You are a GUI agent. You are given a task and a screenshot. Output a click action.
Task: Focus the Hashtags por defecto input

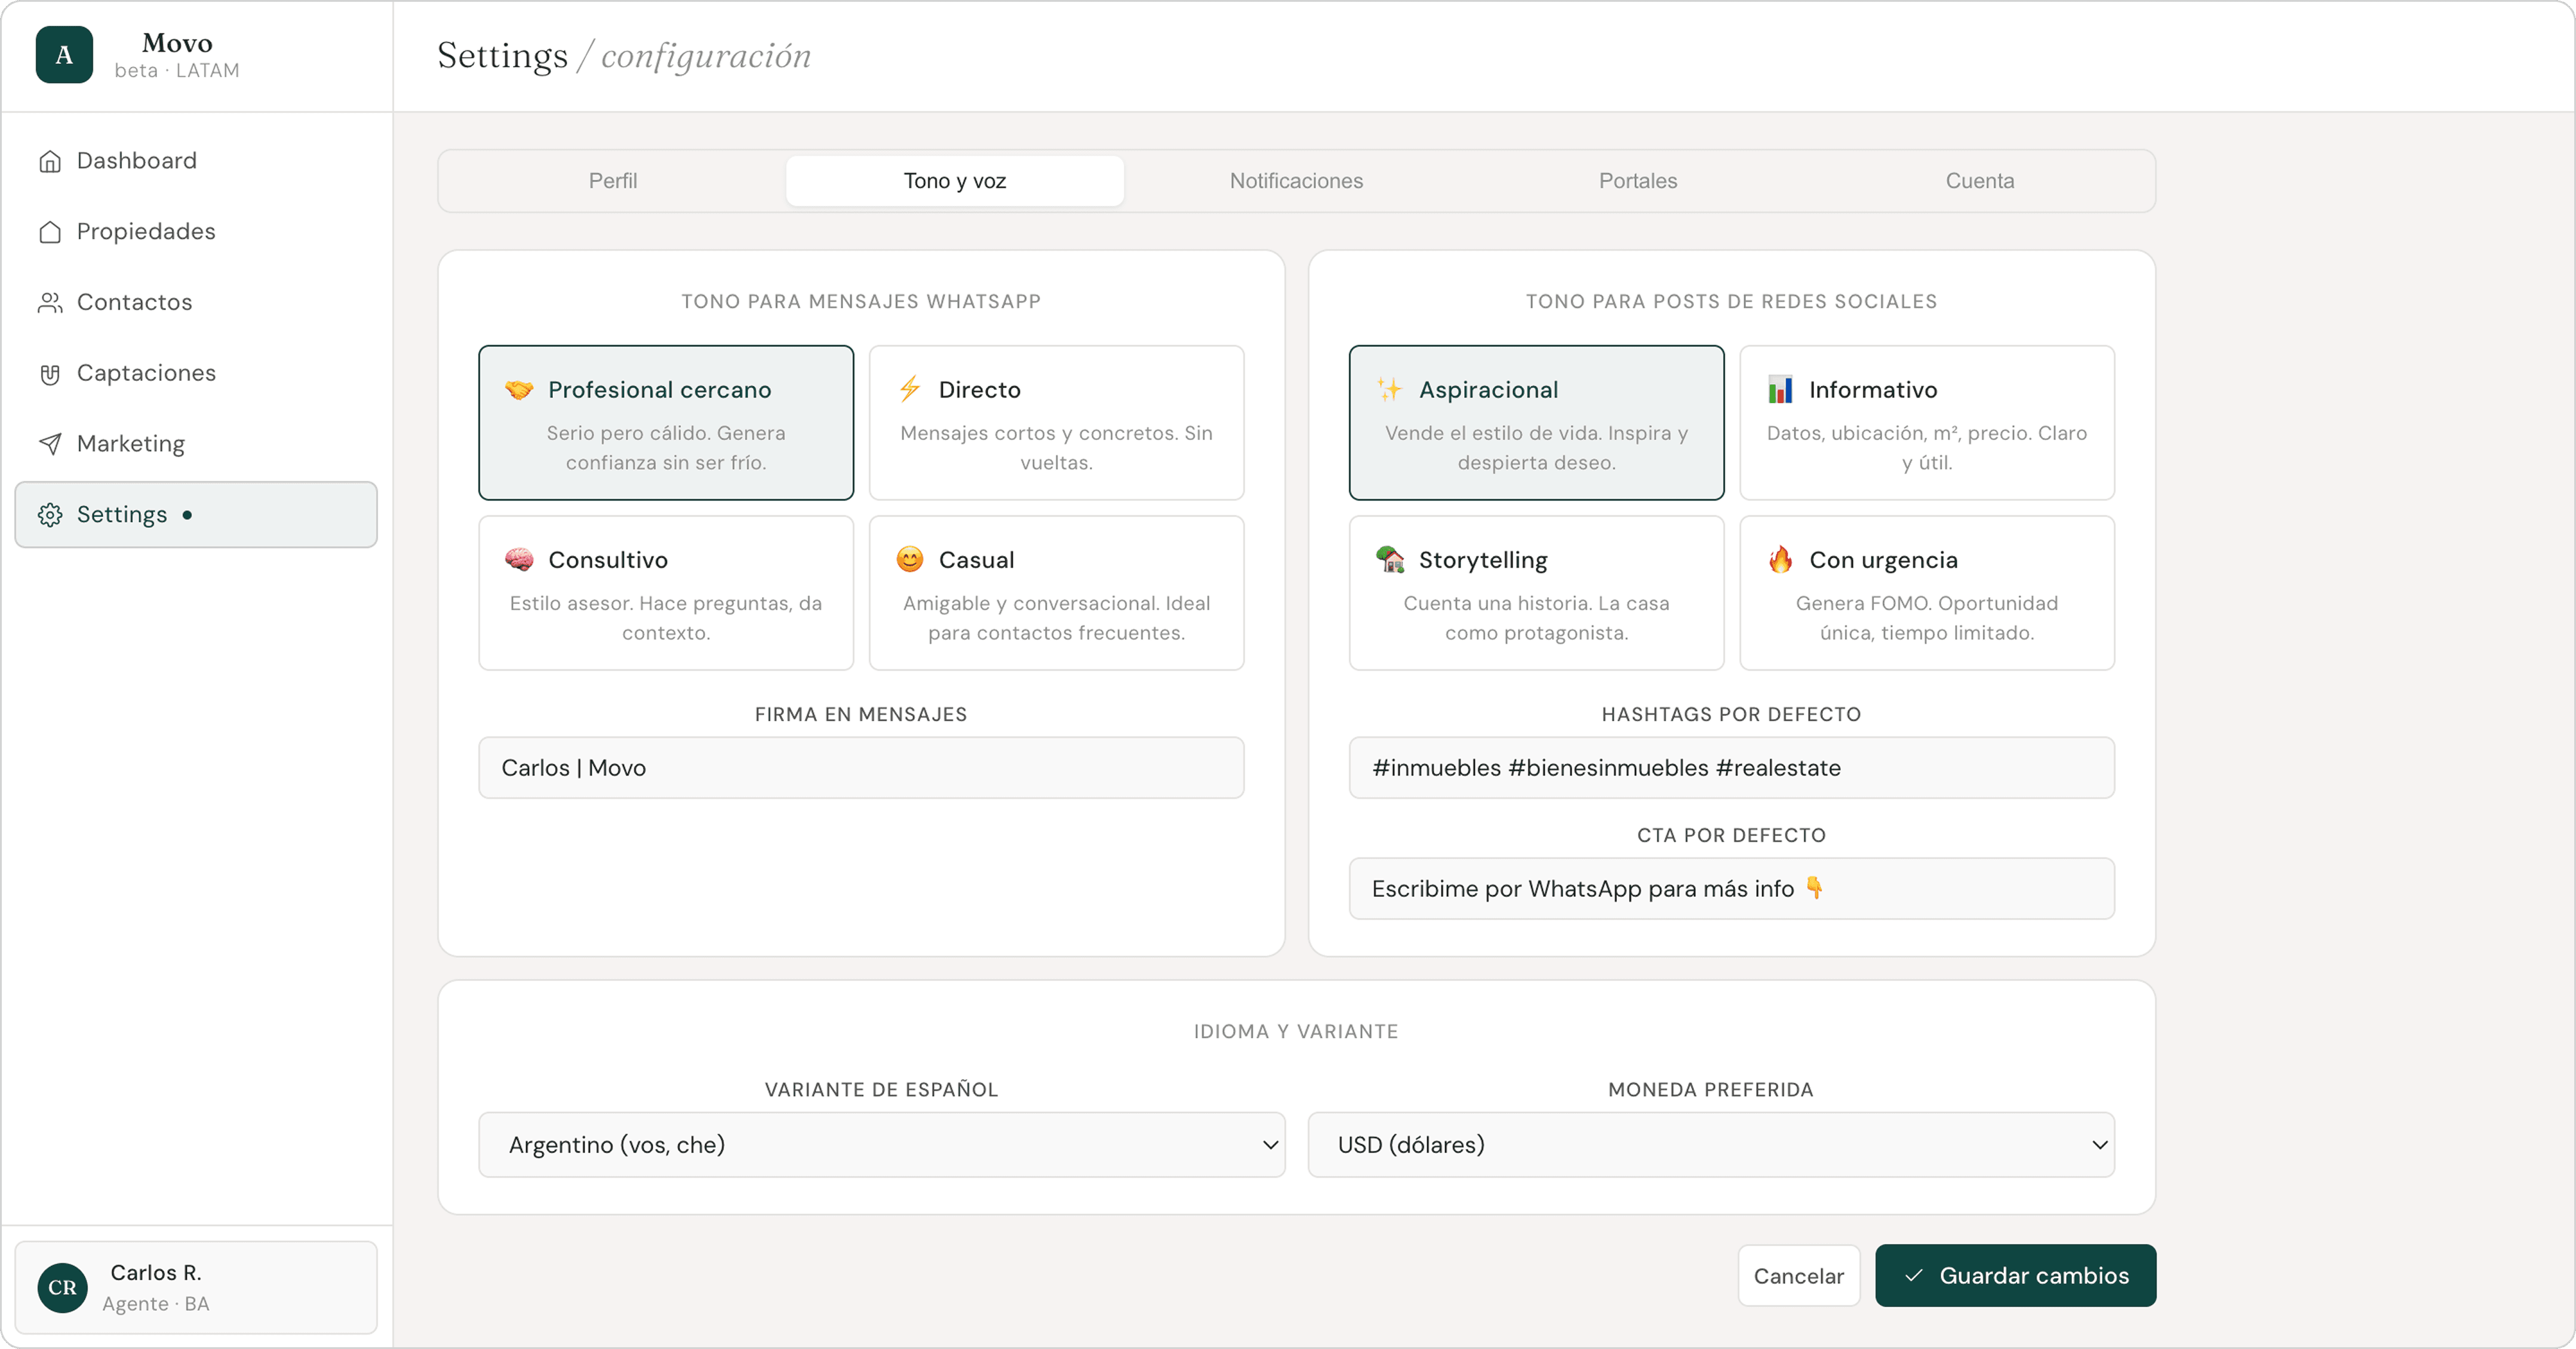(x=1731, y=768)
